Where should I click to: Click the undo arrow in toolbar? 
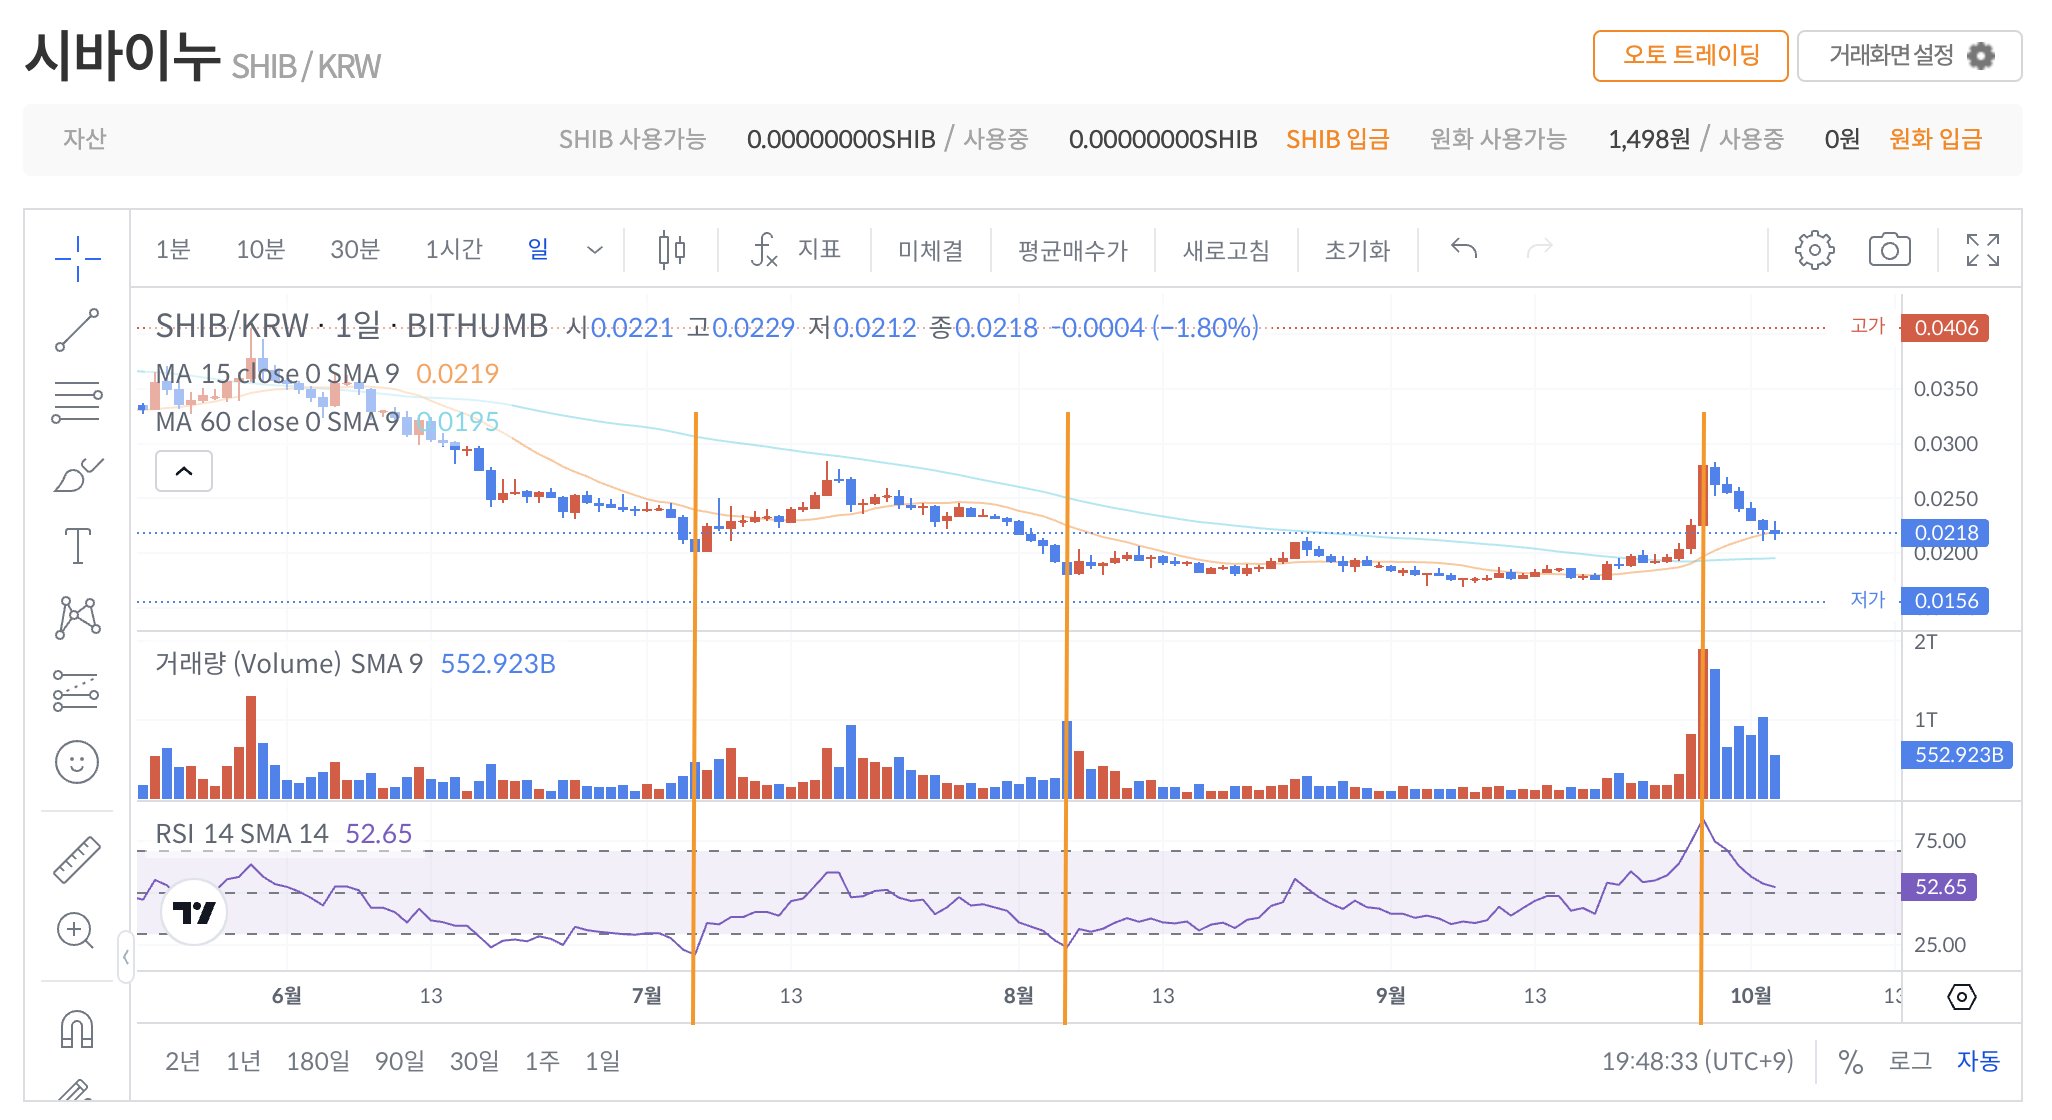coord(1464,248)
